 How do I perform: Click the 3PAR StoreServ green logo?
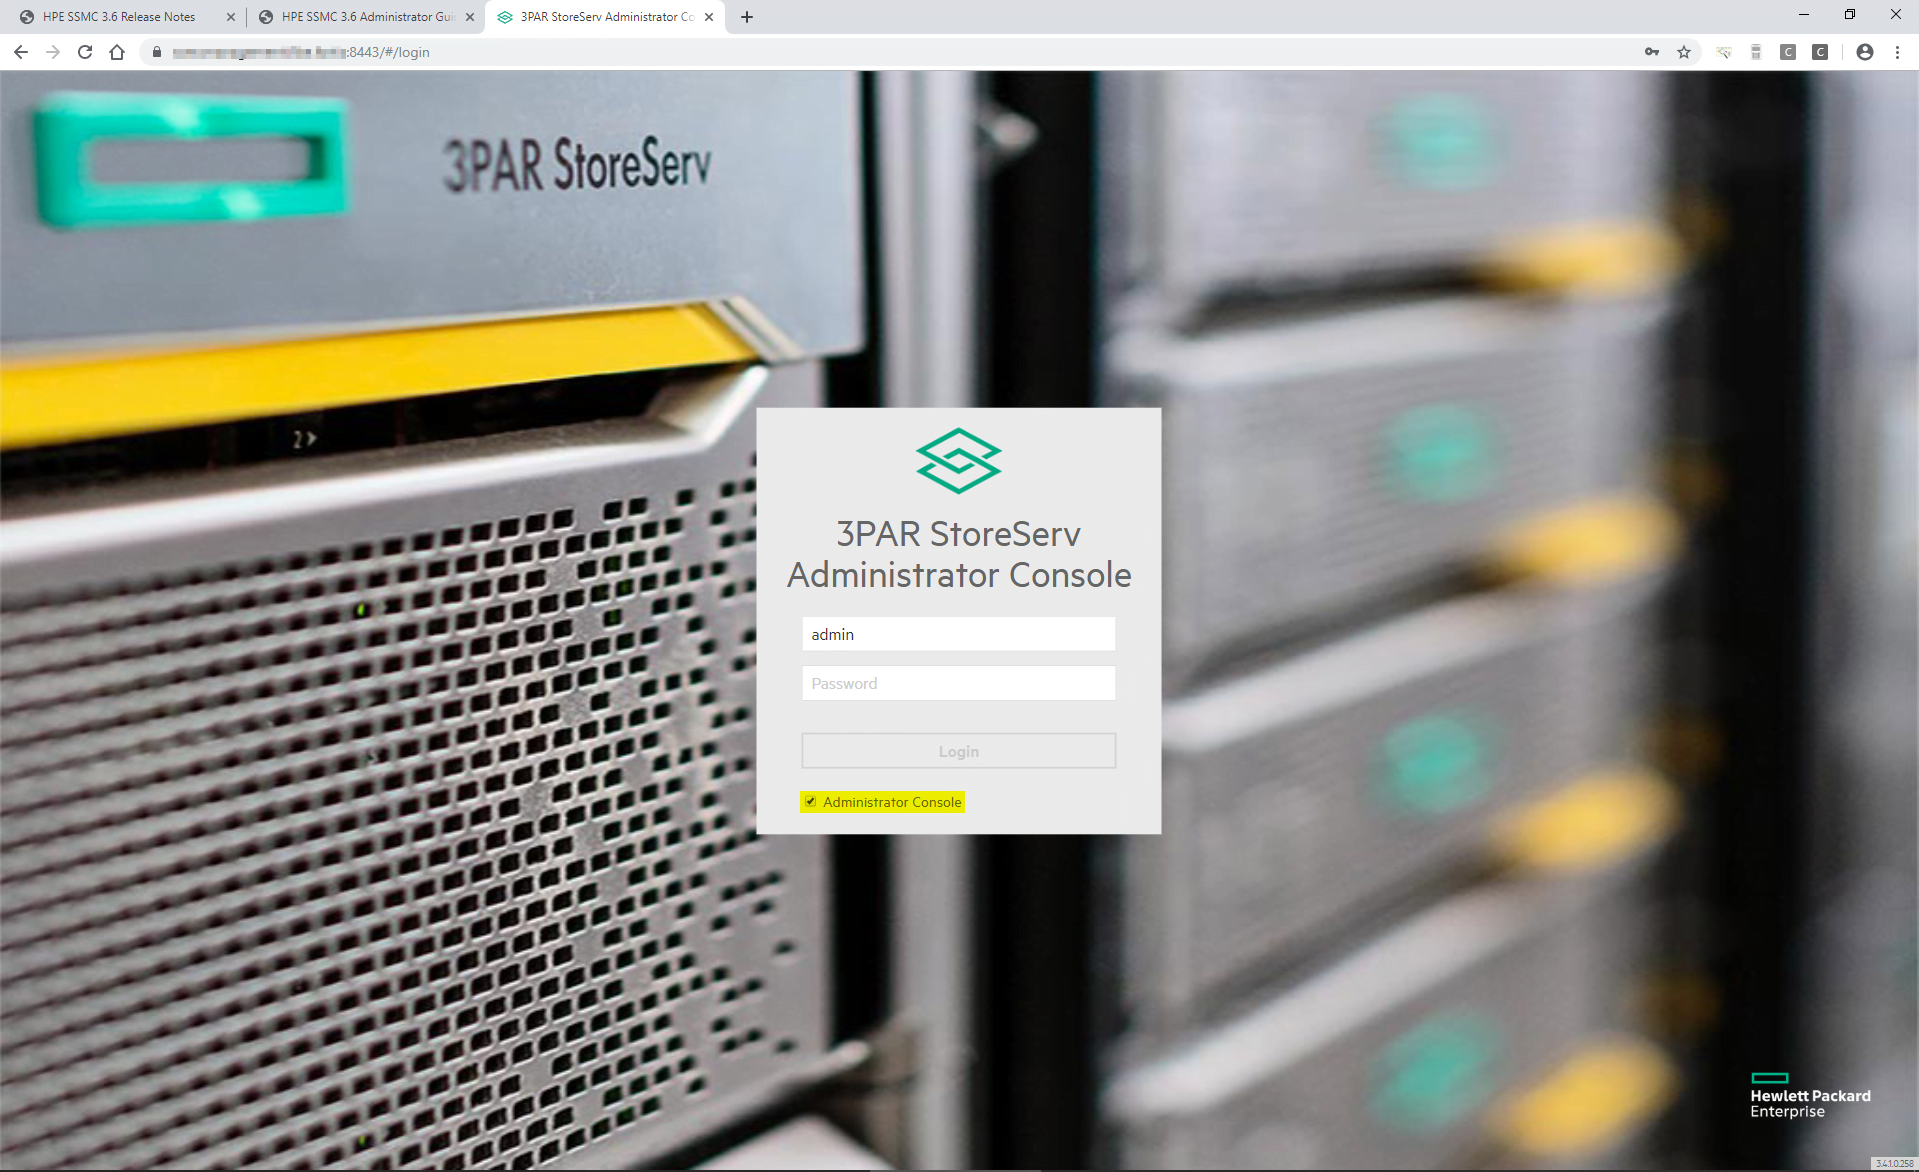[958, 461]
